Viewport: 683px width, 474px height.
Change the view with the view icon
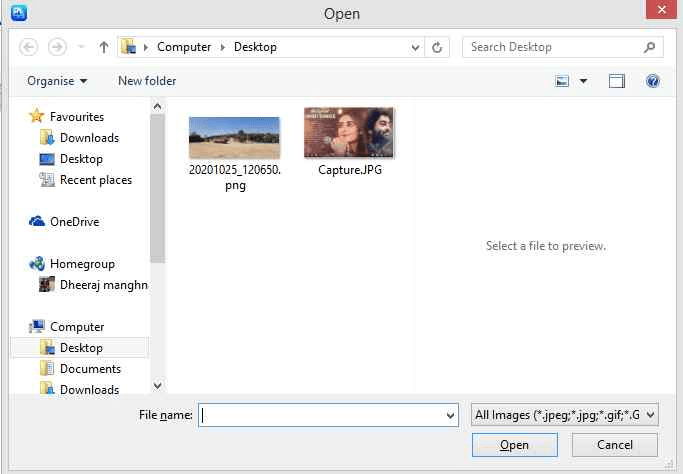(562, 81)
